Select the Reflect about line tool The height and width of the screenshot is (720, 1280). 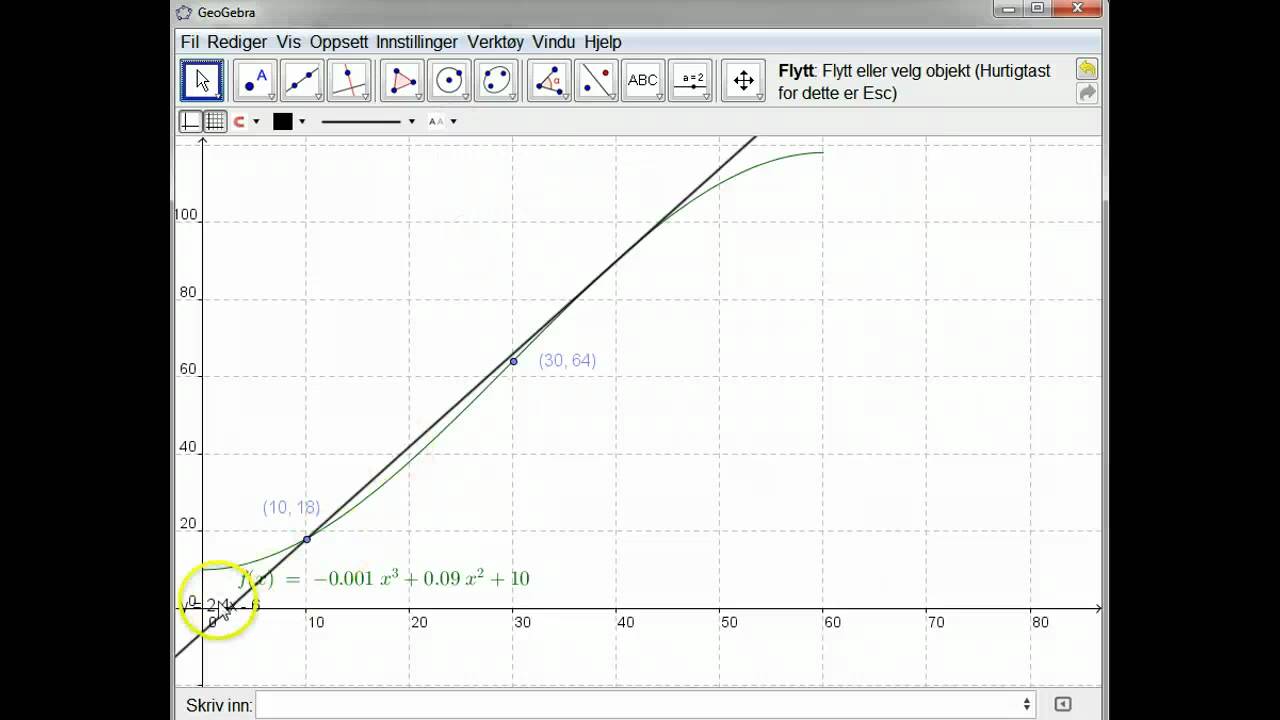(596, 81)
